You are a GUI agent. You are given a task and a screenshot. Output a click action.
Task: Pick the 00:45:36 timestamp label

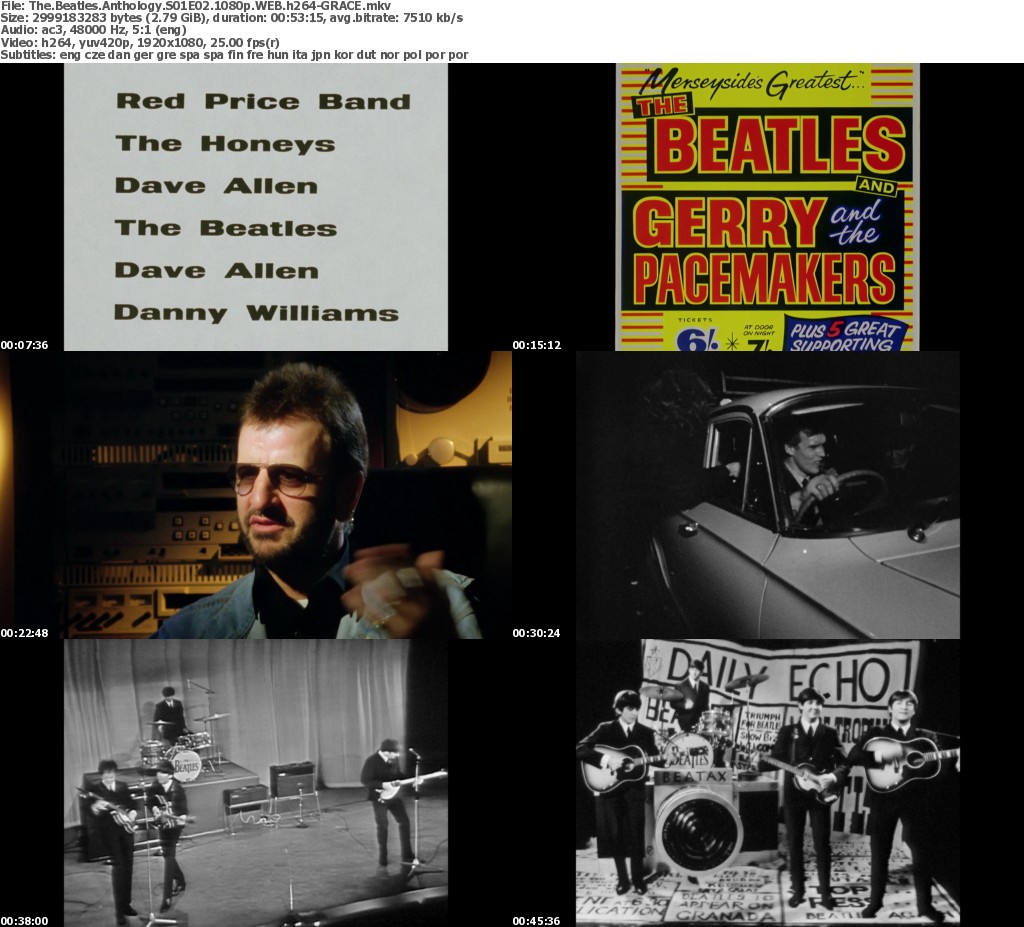(537, 921)
